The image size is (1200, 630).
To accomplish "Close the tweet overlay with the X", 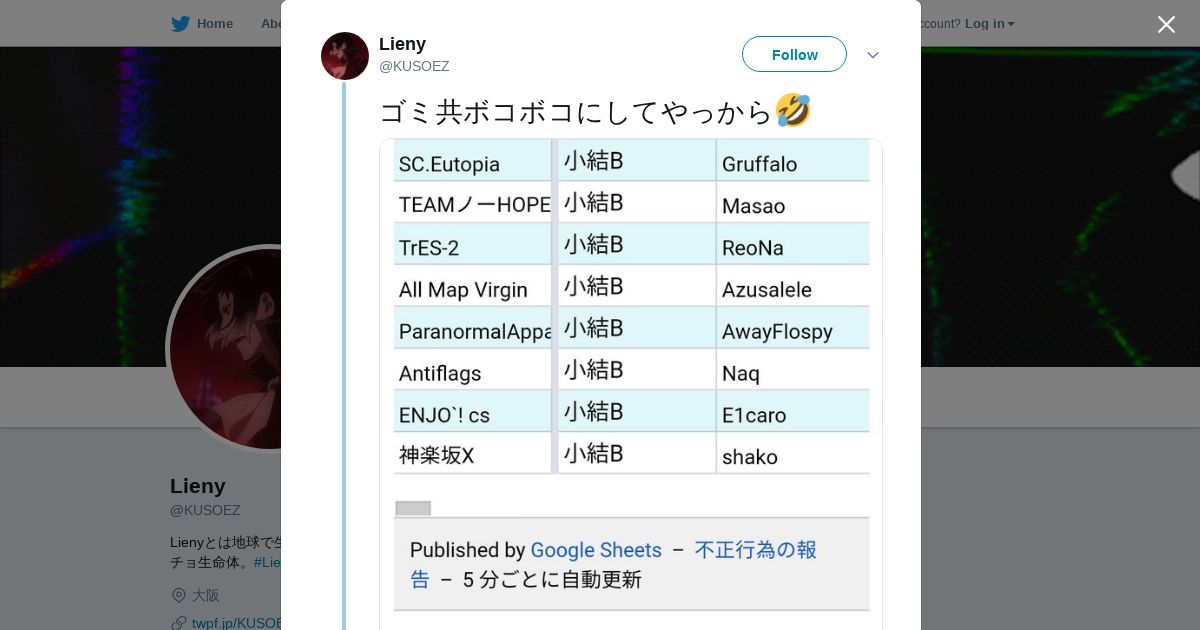I will coord(1166,25).
